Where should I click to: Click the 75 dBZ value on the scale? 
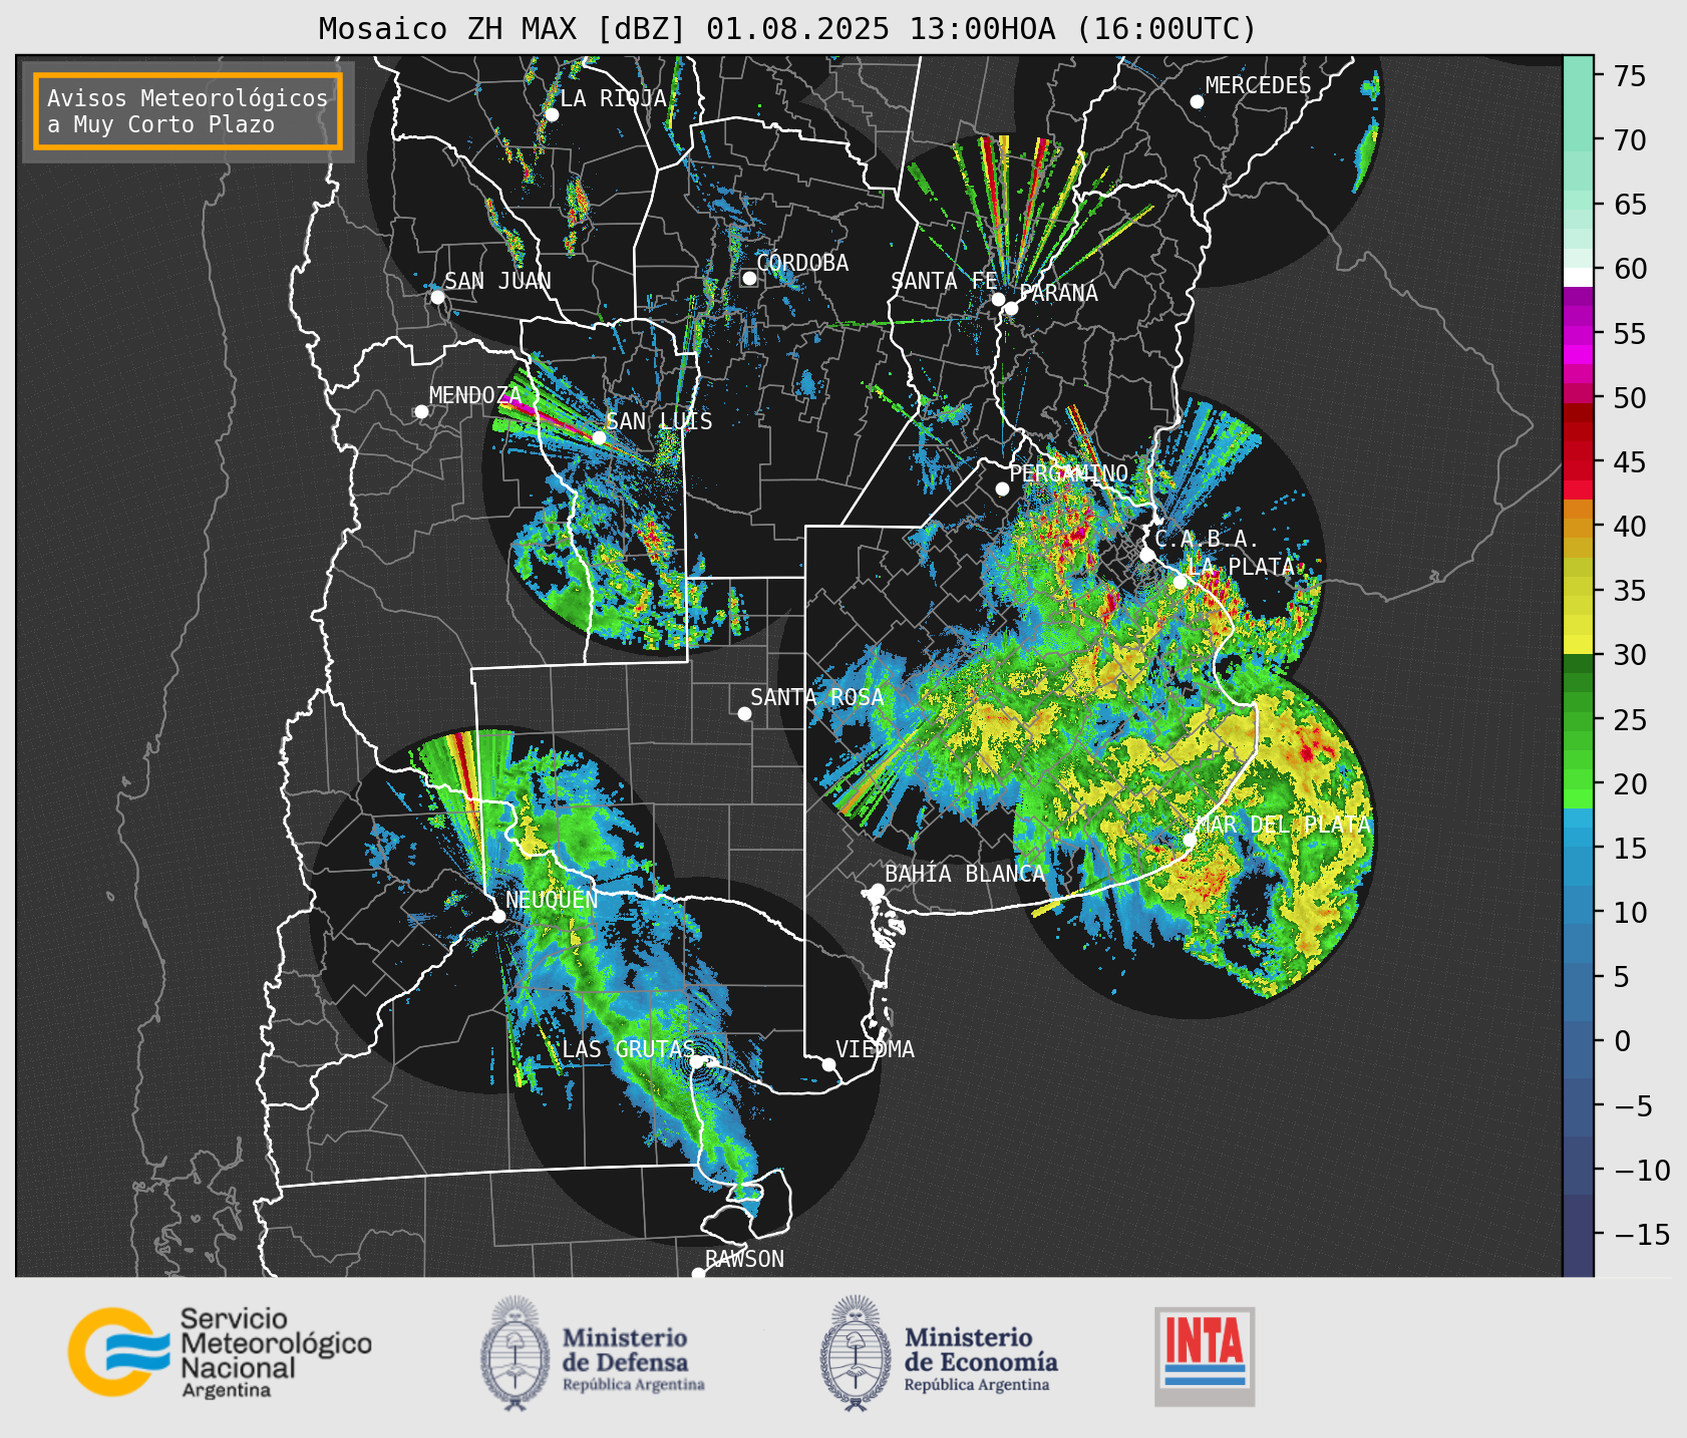(x=1629, y=76)
